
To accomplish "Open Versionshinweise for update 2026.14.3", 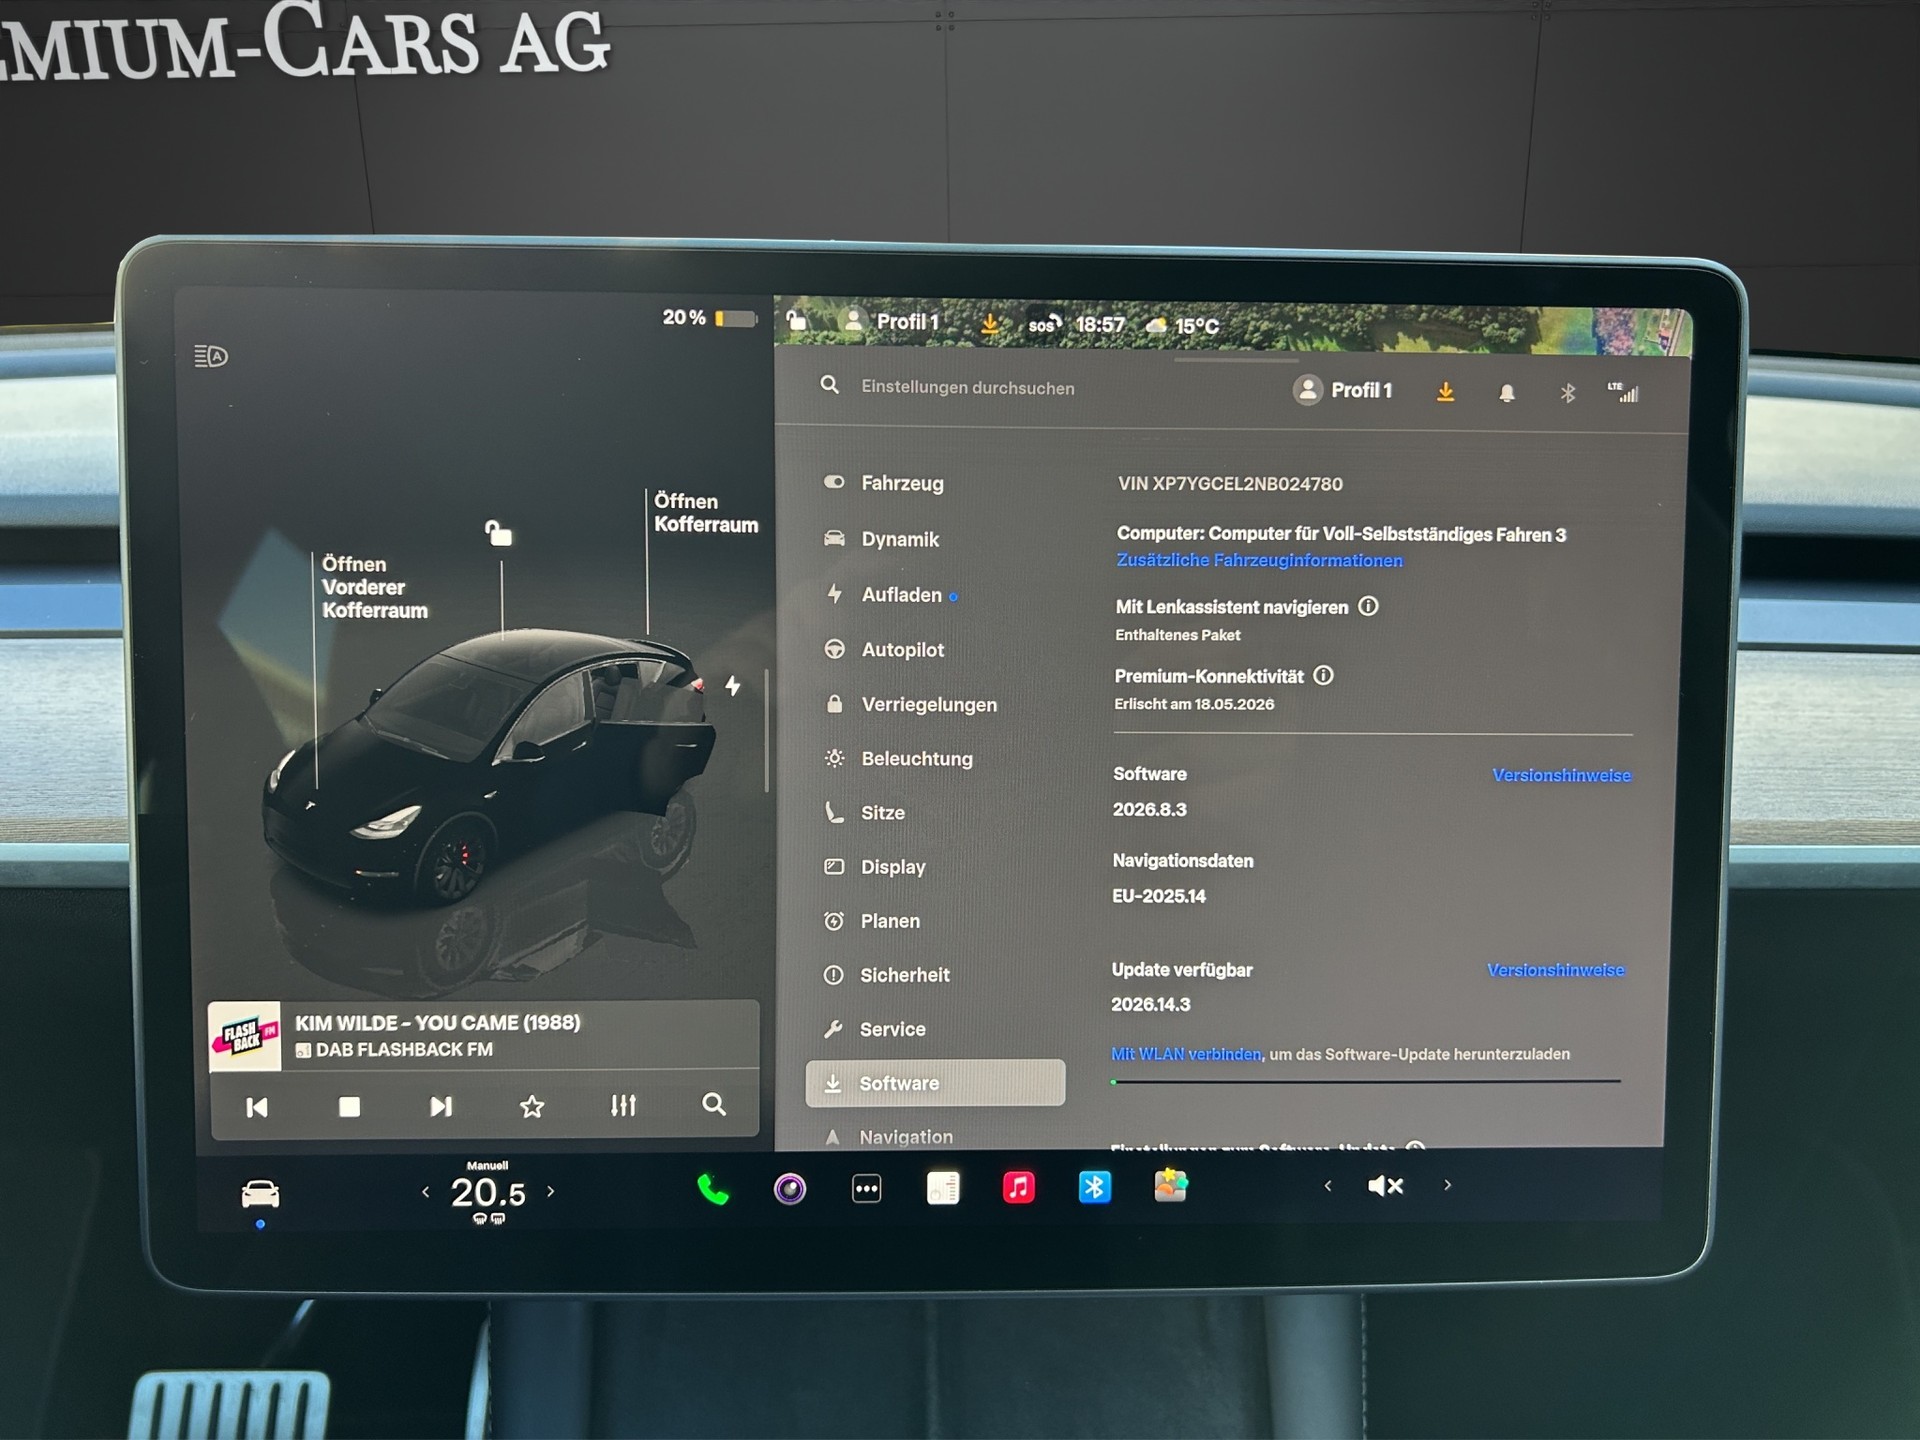I will [1555, 970].
